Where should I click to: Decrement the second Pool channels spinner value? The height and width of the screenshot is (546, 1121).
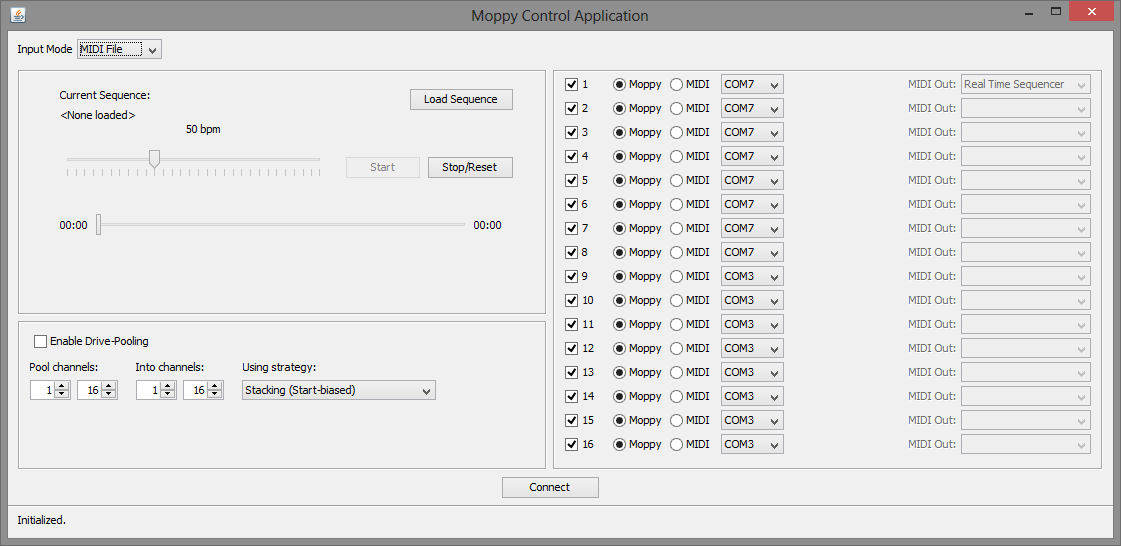[x=110, y=395]
